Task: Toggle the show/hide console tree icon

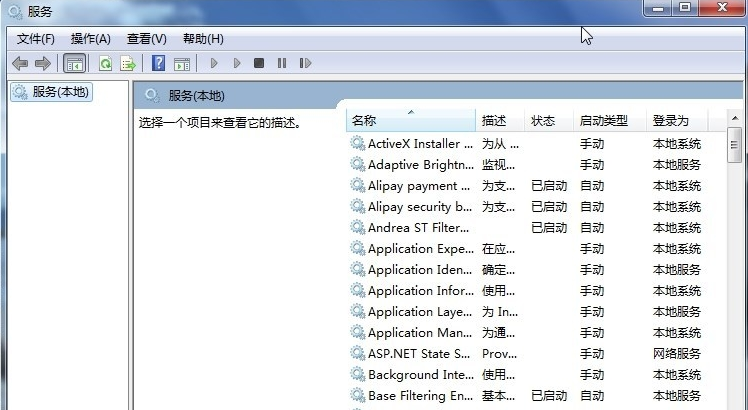Action: pyautogui.click(x=74, y=63)
